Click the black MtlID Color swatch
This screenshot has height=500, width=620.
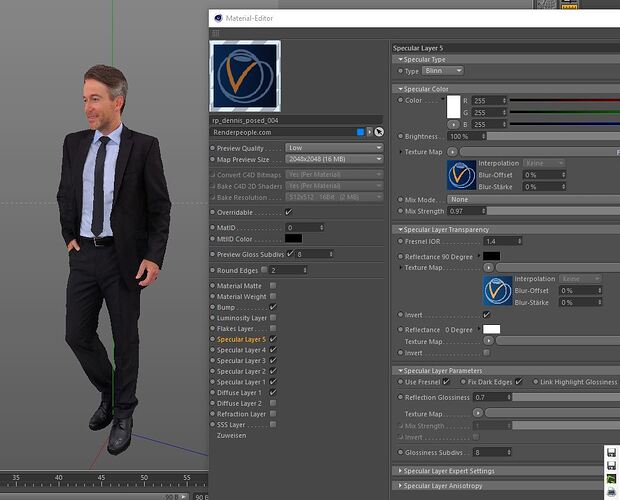(294, 238)
